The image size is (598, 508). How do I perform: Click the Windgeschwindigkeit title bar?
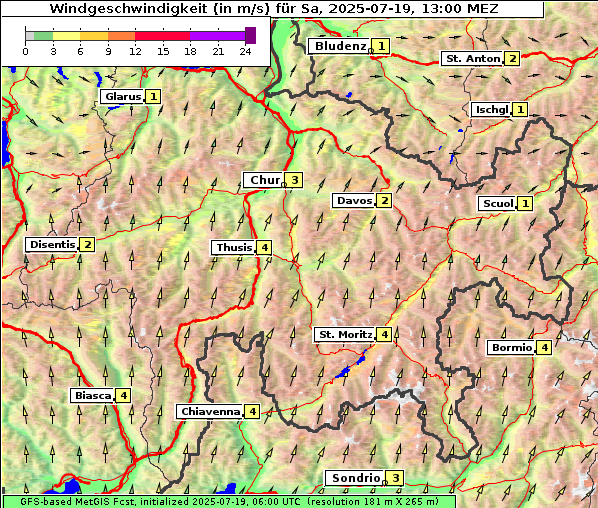coord(273,8)
